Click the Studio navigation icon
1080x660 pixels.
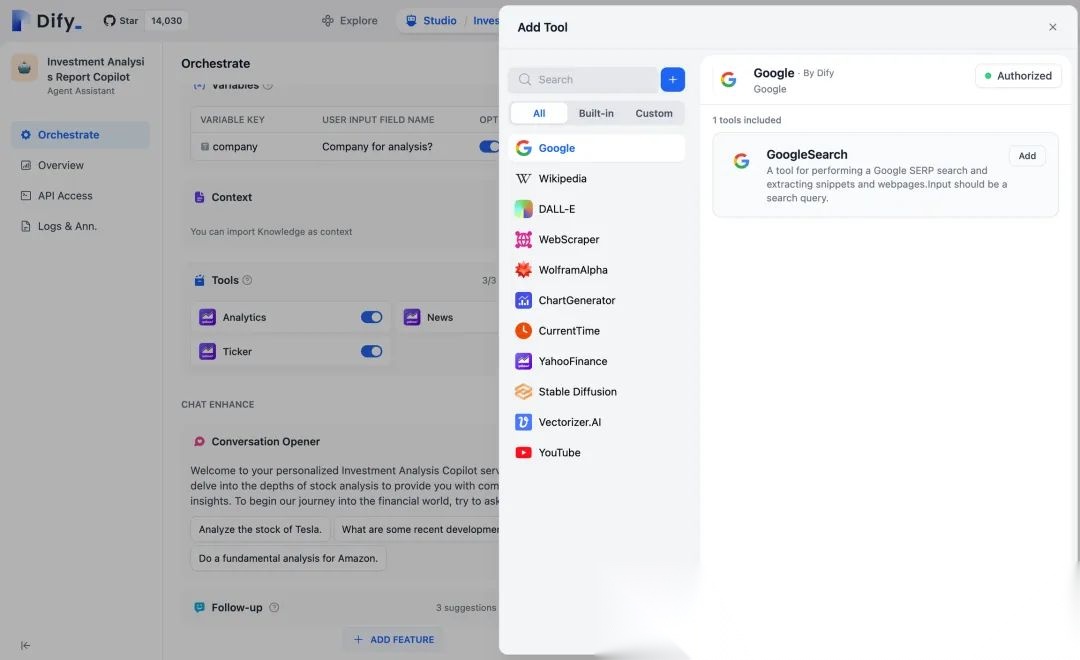(411, 21)
